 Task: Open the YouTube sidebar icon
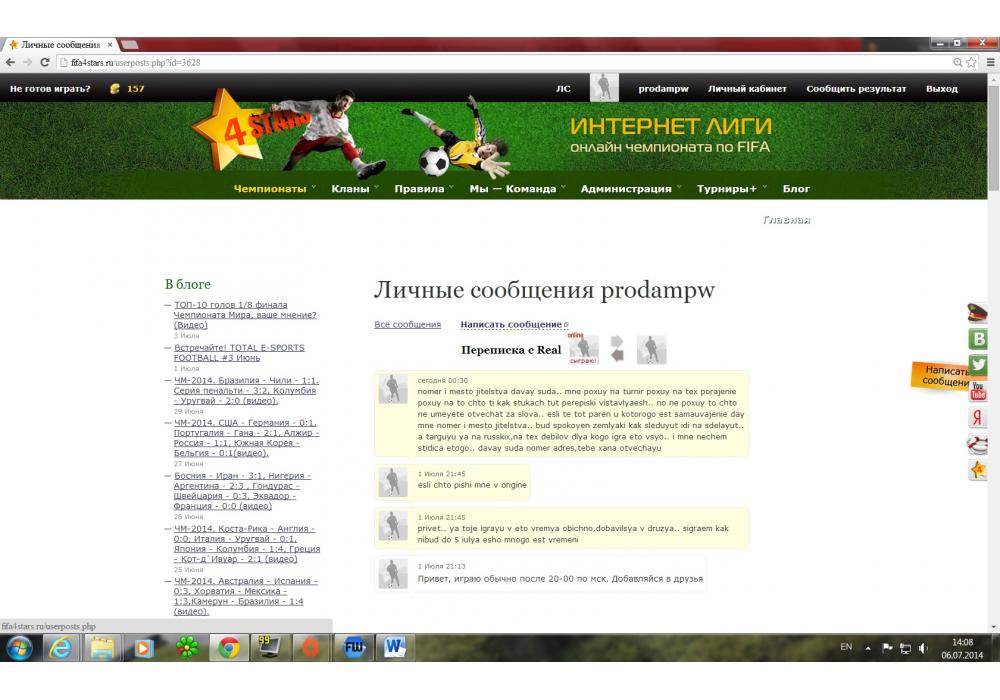979,391
